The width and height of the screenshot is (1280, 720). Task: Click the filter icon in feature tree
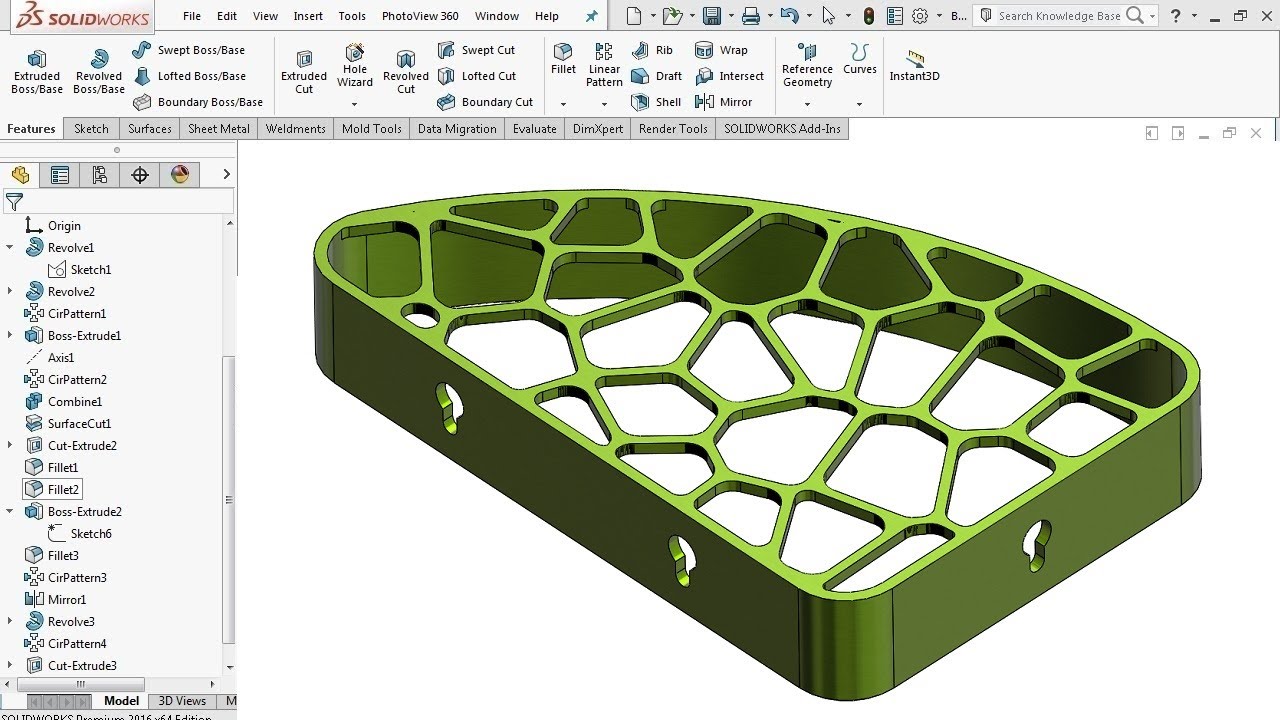[14, 203]
